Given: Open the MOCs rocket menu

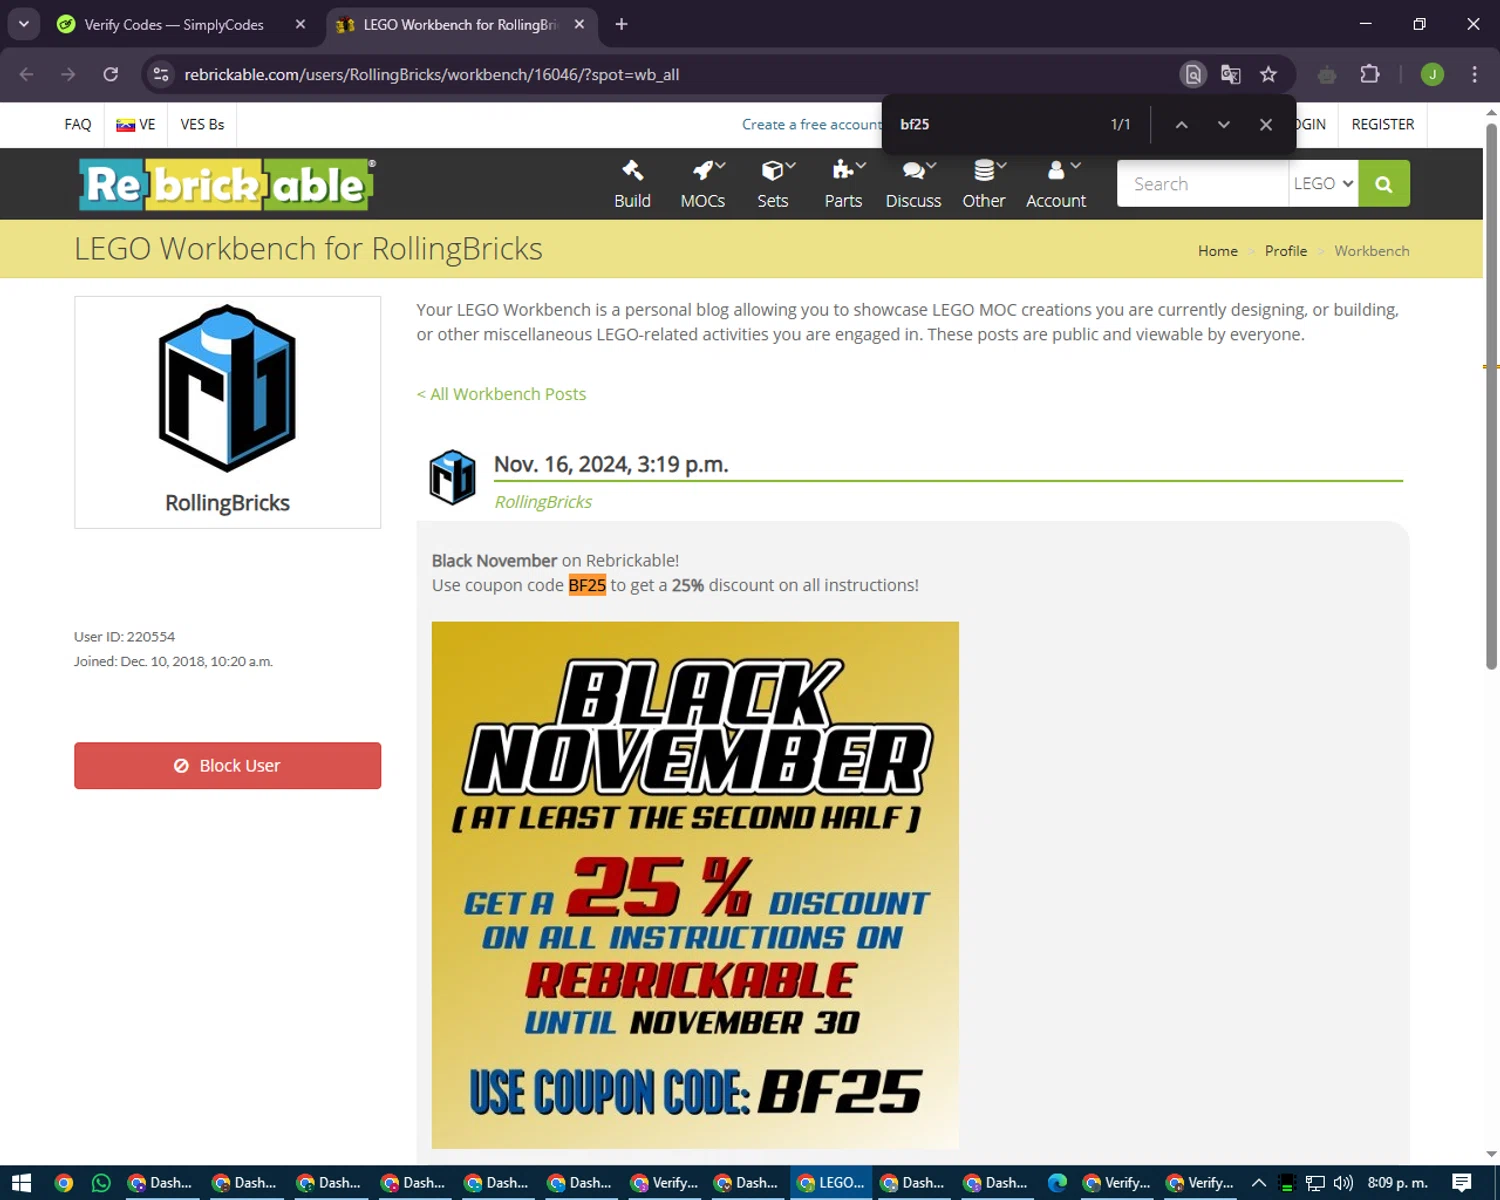Looking at the screenshot, I should tap(703, 184).
